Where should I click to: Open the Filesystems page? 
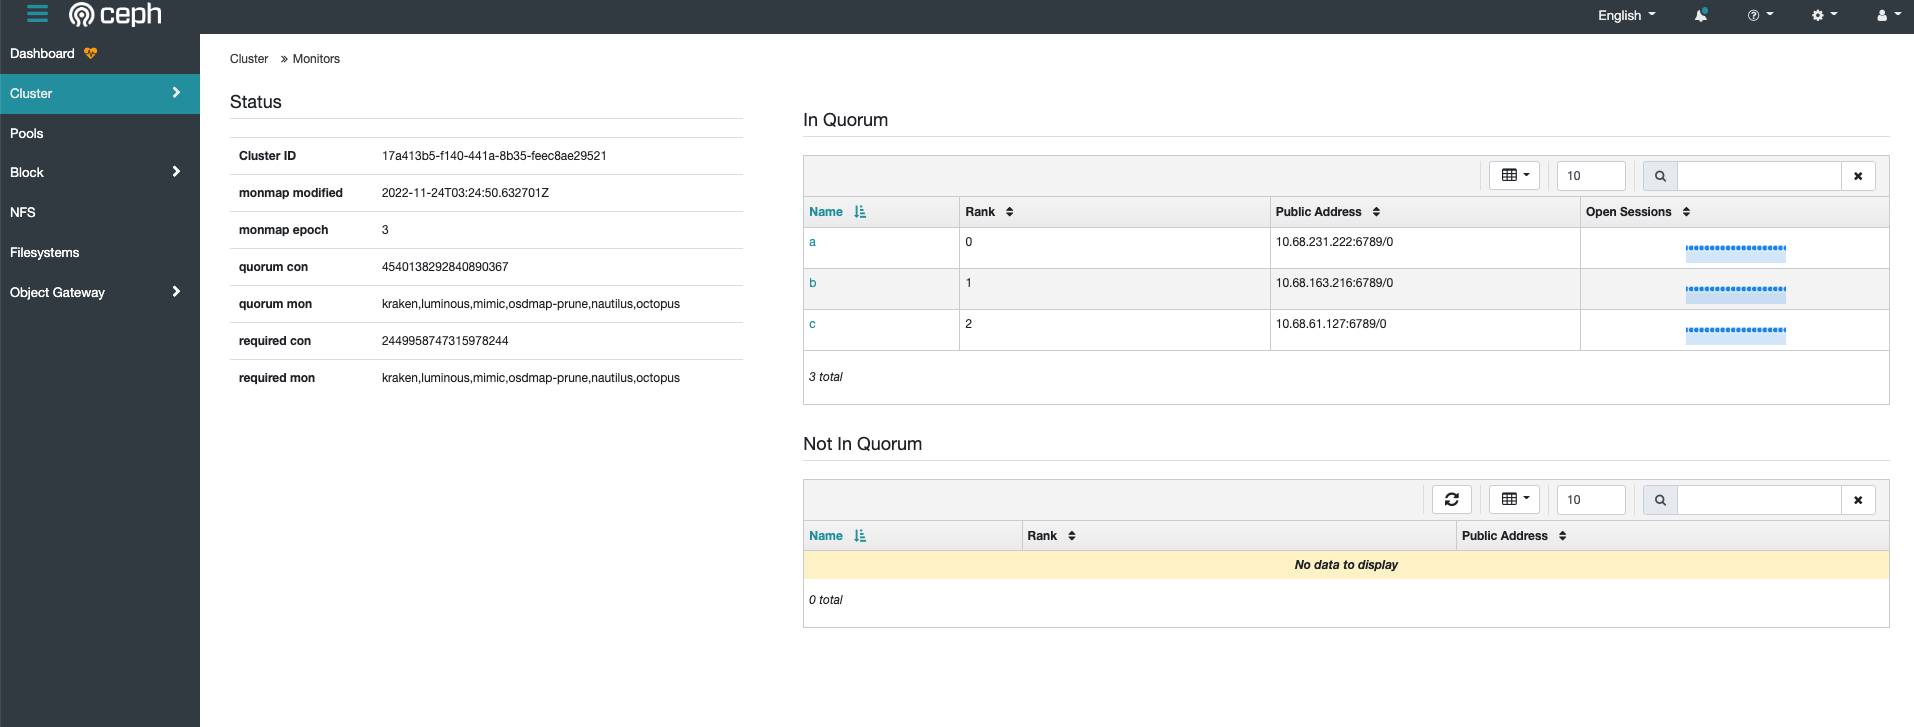point(45,252)
